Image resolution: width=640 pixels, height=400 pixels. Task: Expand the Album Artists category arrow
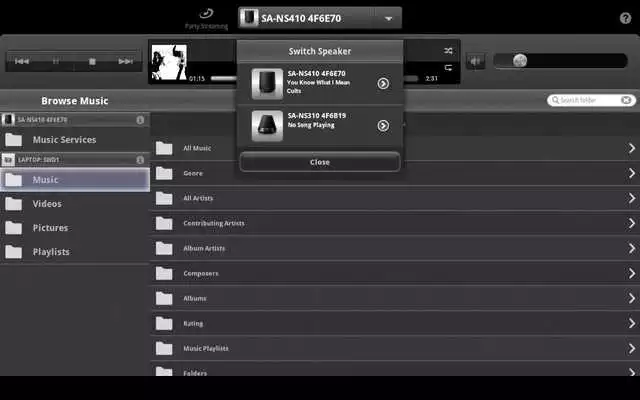tap(631, 248)
